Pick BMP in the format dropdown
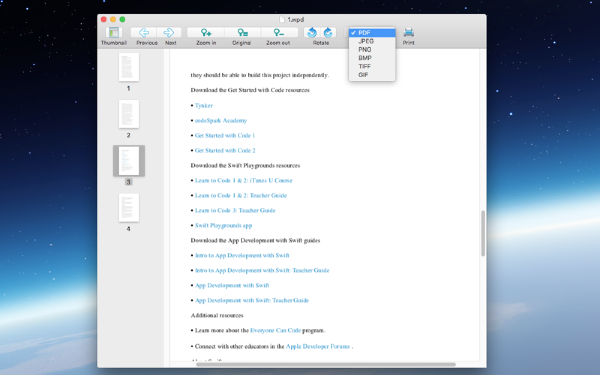 tap(372, 58)
